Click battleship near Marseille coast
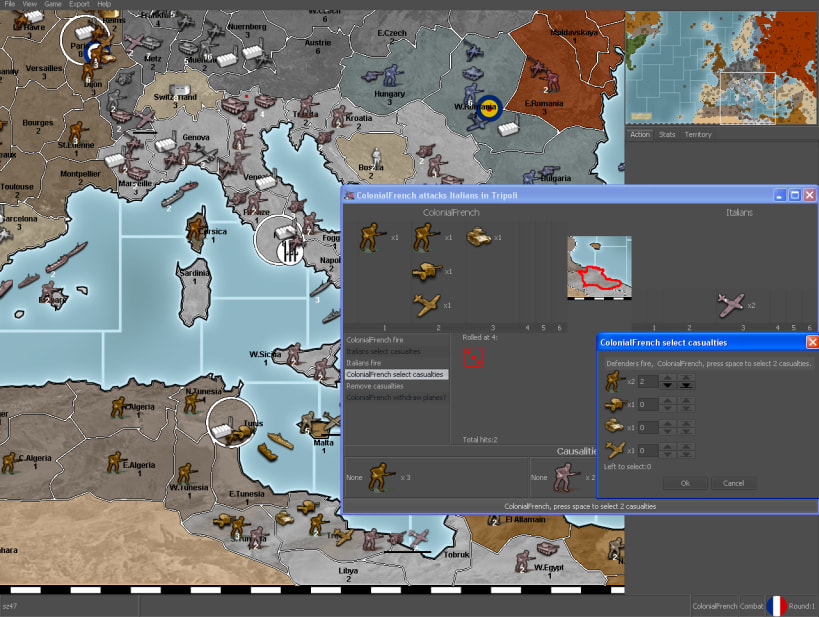The width and height of the screenshot is (819, 617). click(179, 193)
